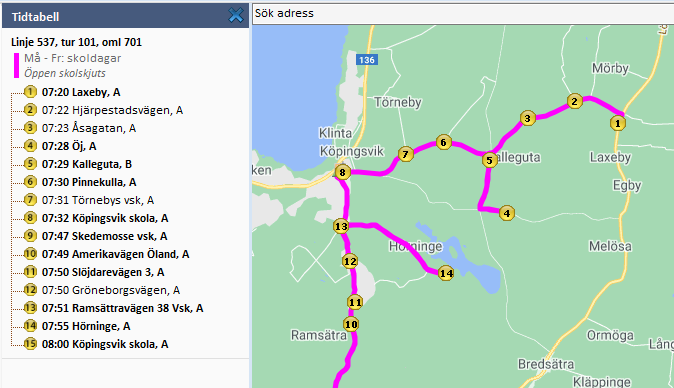
Task: Click map stop marker 13 on route
Action: point(341,226)
